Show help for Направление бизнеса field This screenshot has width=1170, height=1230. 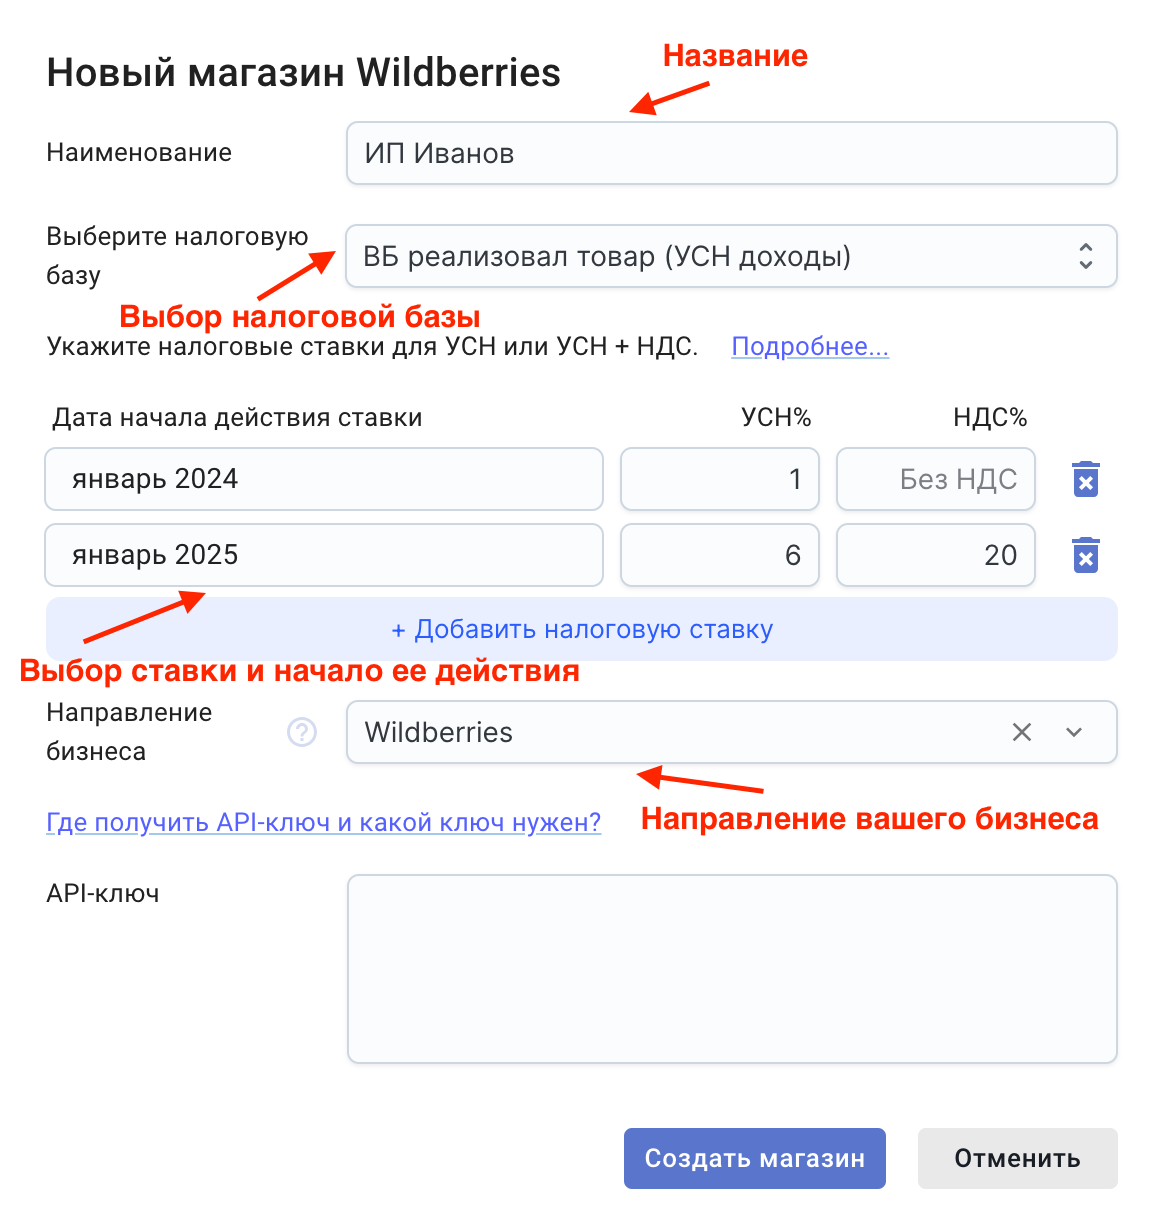302,732
